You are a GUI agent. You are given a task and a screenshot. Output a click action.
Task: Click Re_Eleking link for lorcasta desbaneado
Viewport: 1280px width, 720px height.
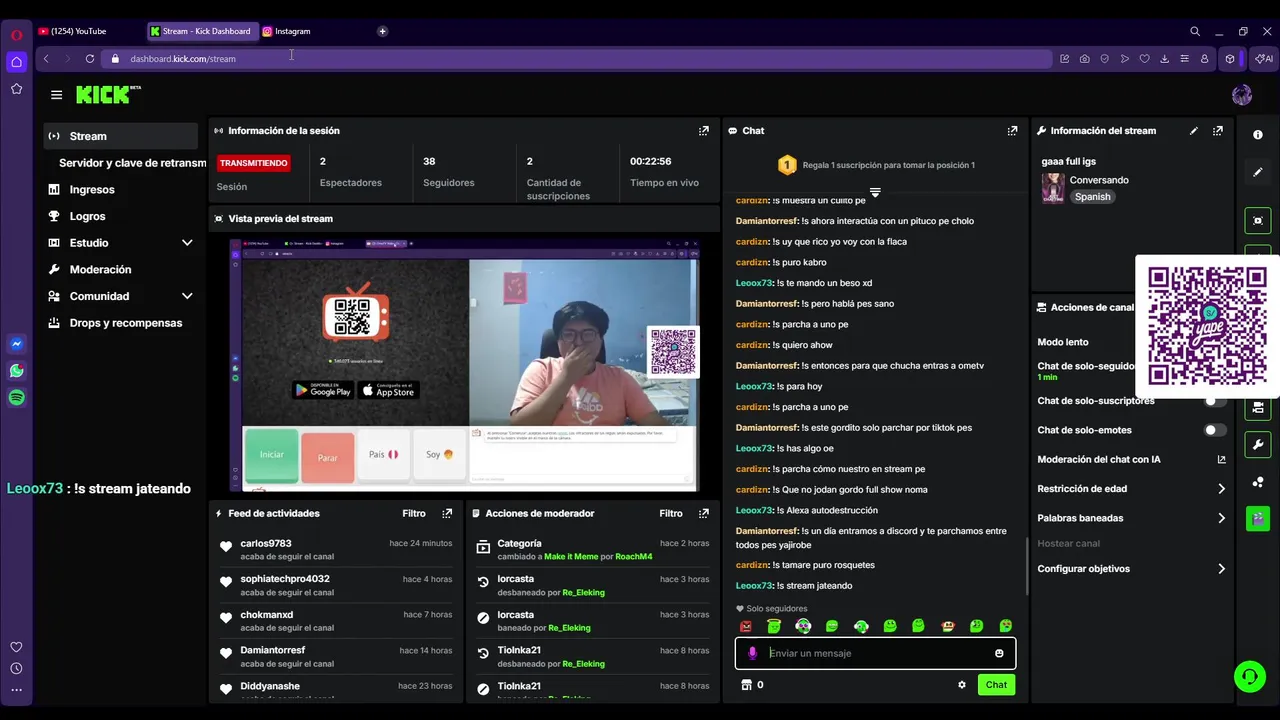point(583,593)
